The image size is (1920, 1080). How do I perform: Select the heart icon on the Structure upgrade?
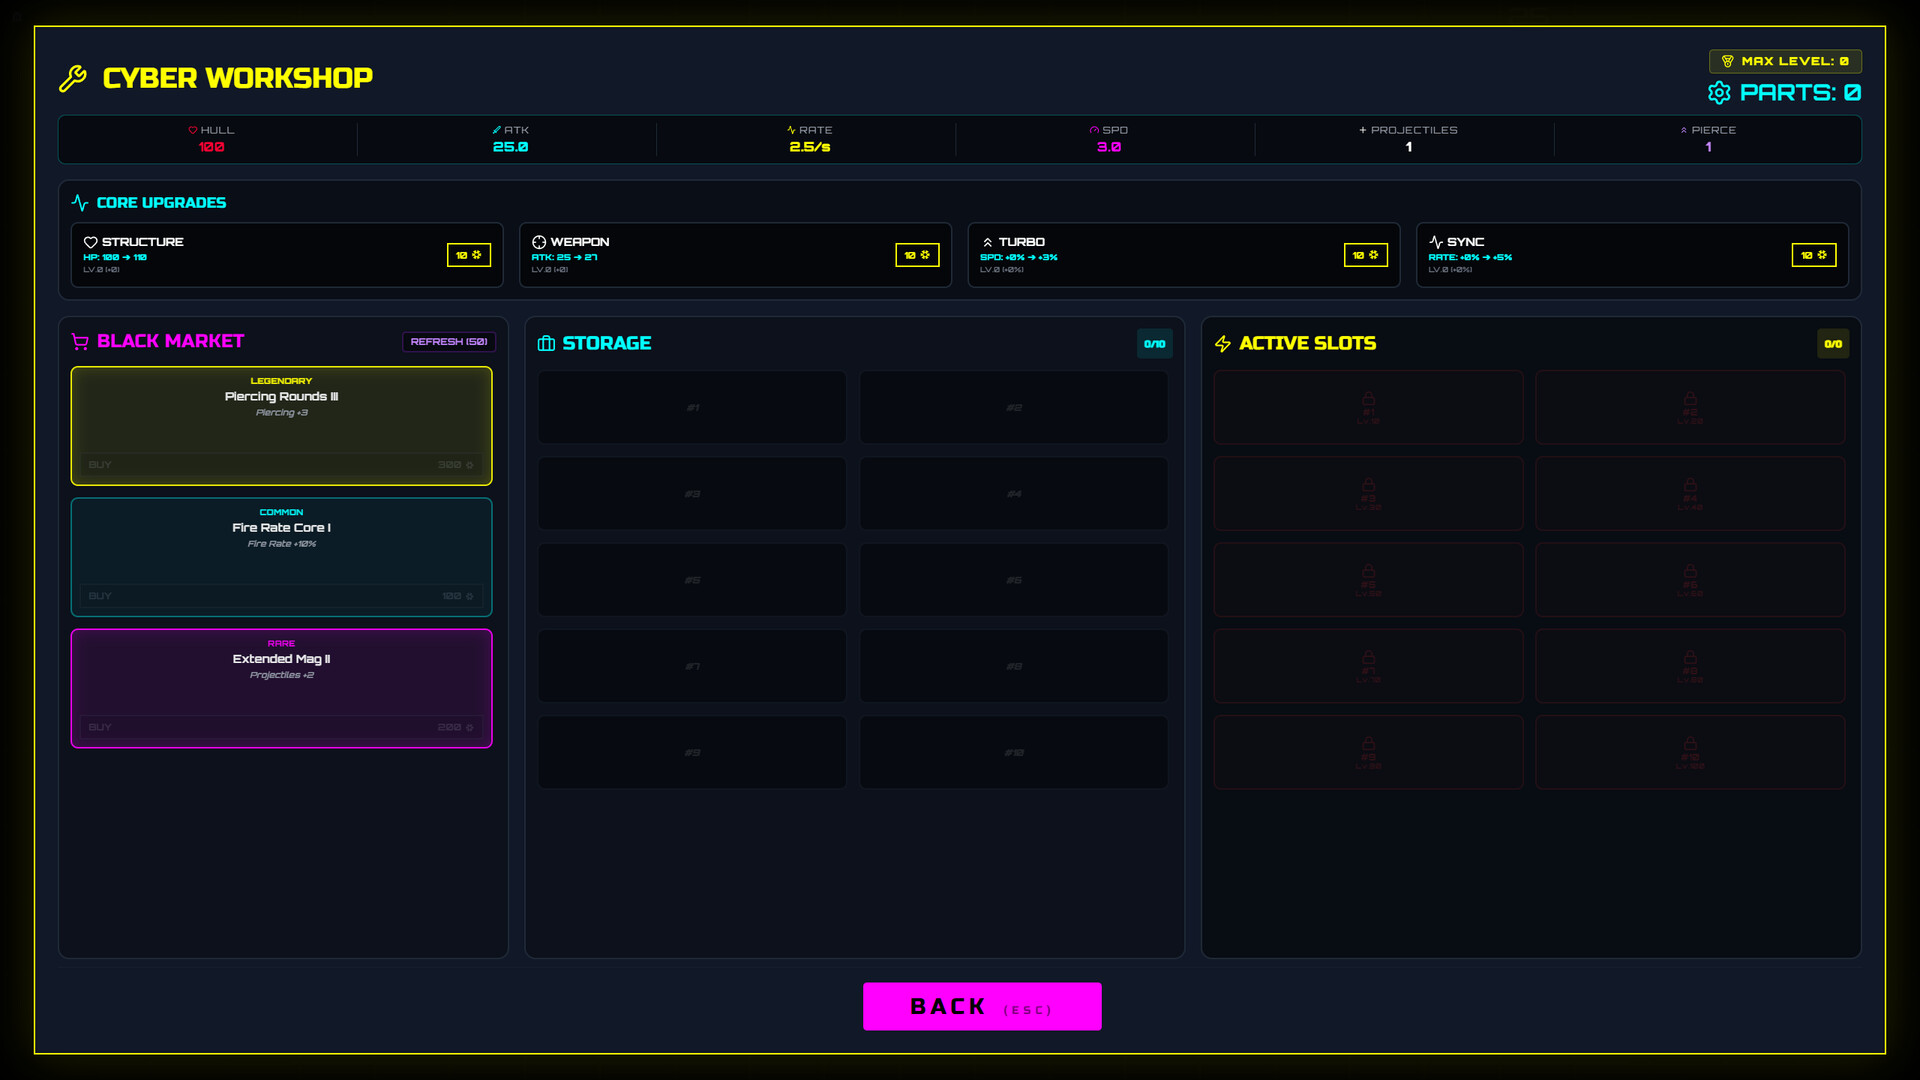(x=90, y=241)
